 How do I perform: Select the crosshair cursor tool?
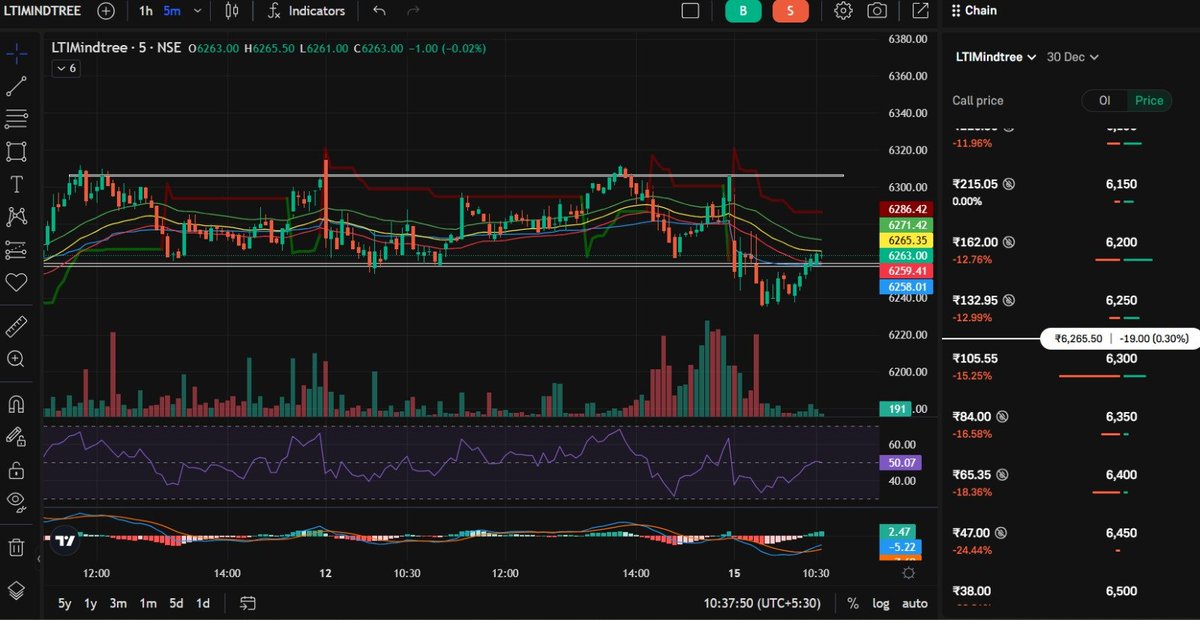(16, 53)
